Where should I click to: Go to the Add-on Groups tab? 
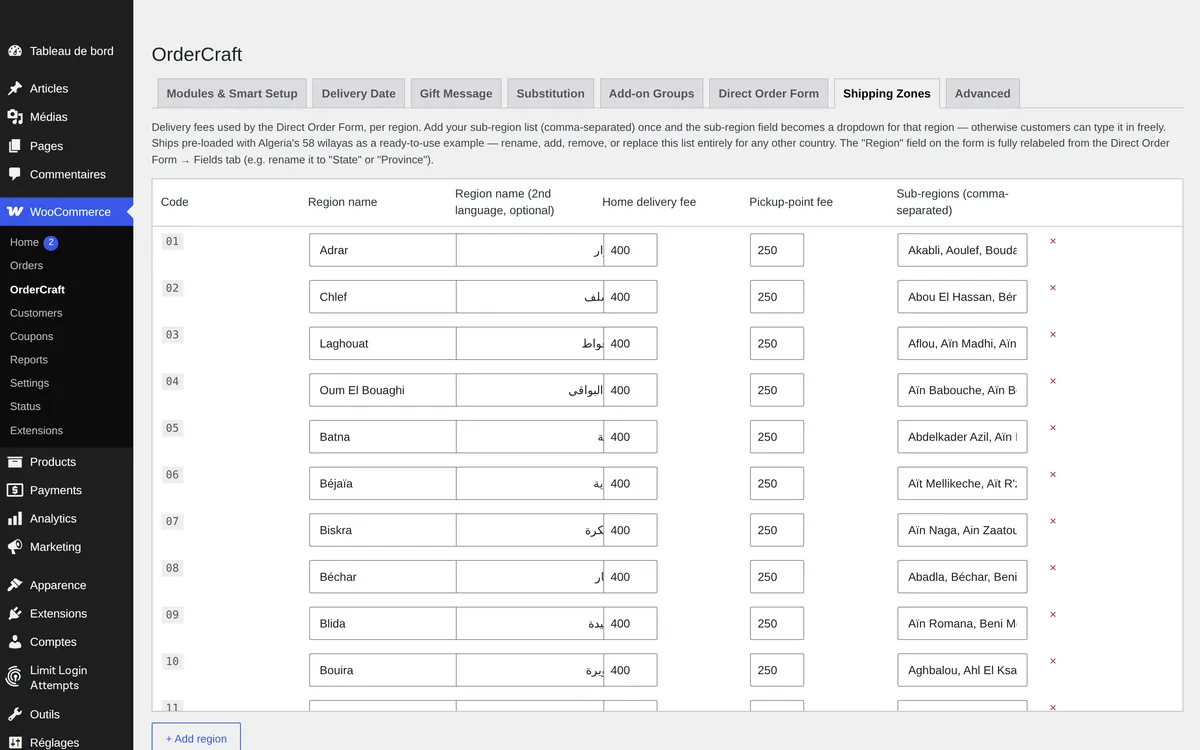tap(652, 93)
